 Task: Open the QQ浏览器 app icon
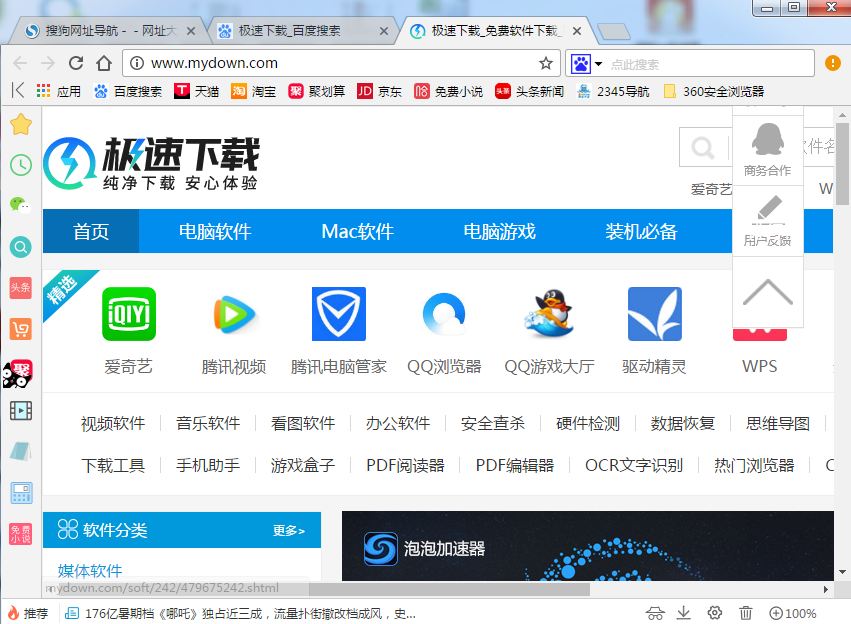pyautogui.click(x=444, y=314)
